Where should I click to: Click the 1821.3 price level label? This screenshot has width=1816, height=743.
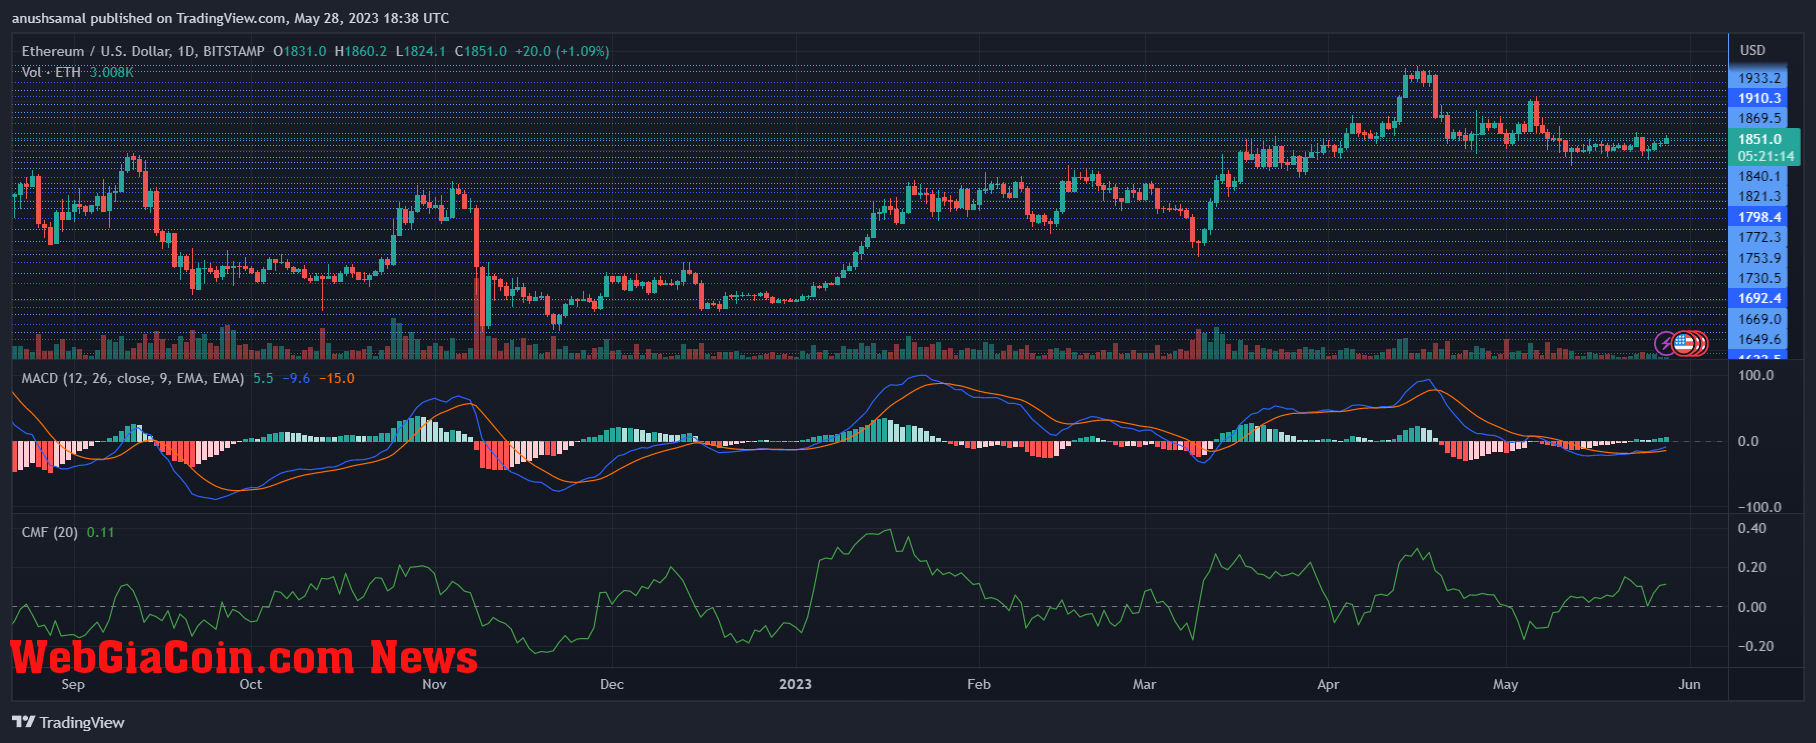tap(1759, 196)
